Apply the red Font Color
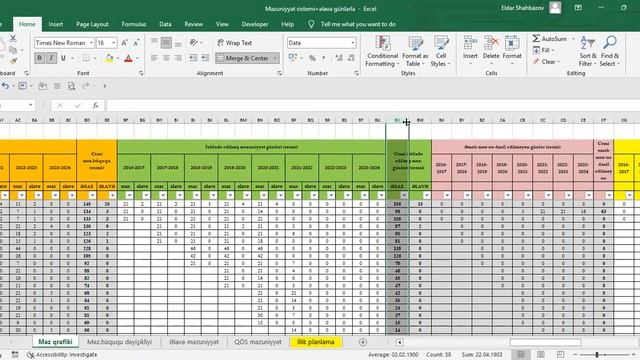The width and height of the screenshot is (640, 360). click(x=128, y=58)
